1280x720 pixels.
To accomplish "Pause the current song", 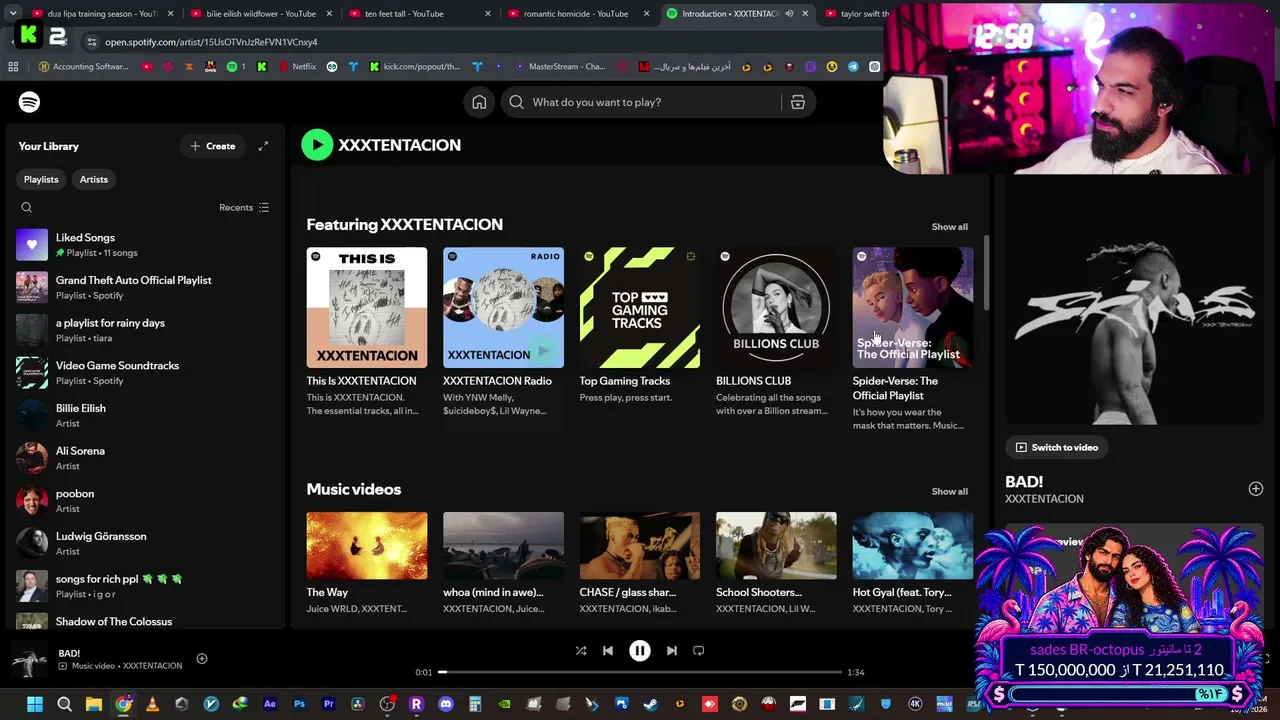I will 640,650.
